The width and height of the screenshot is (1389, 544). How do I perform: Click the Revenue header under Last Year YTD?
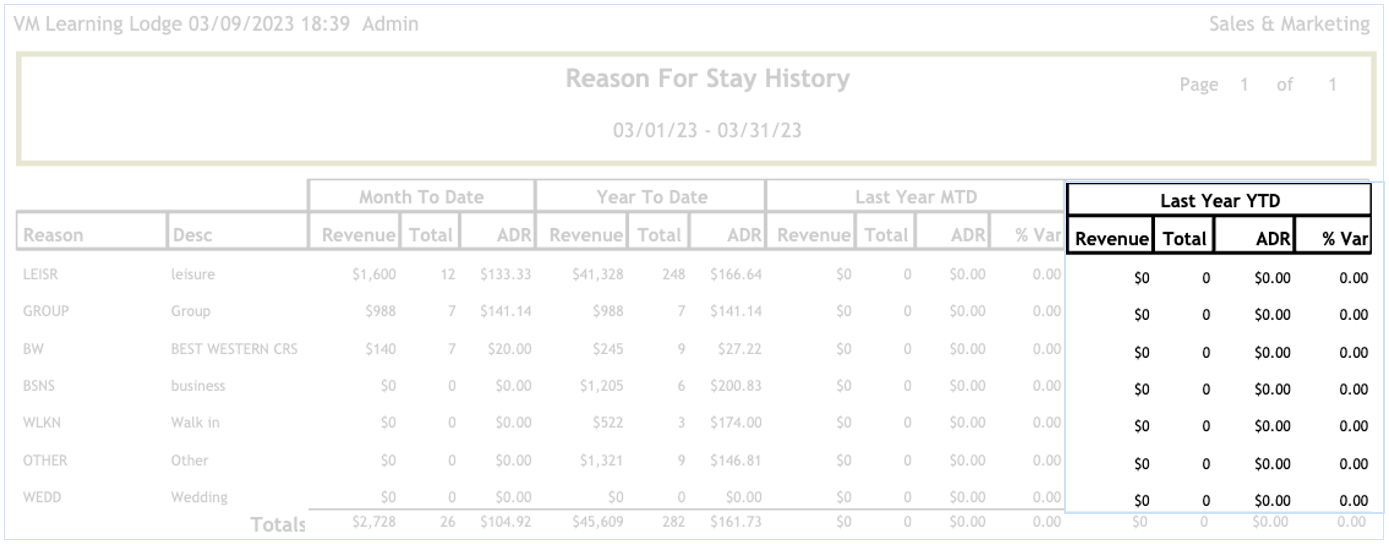(x=1111, y=240)
